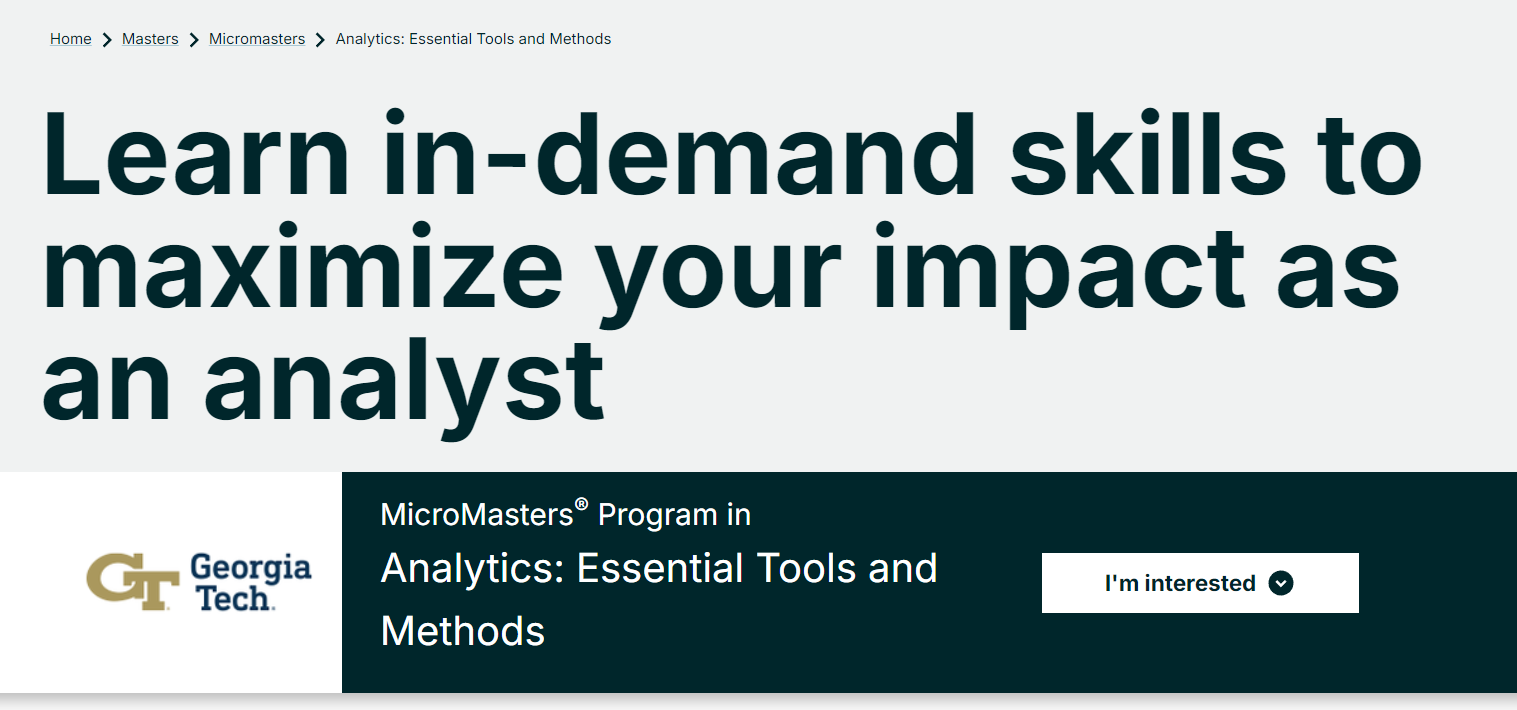Click the downward chevron inside I'm interested
The height and width of the screenshot is (710, 1517).
point(1281,583)
